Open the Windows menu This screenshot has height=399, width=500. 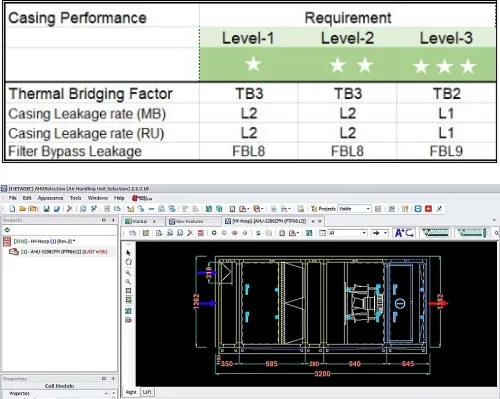point(98,198)
